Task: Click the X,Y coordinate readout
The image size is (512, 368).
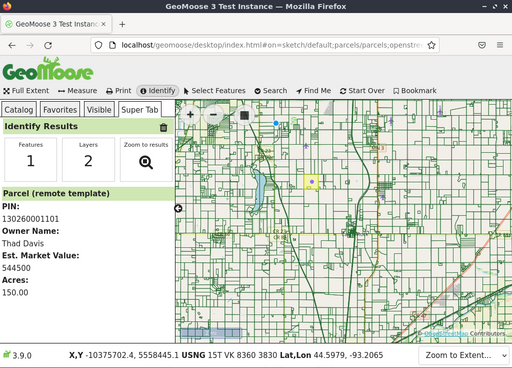Action: [124, 355]
